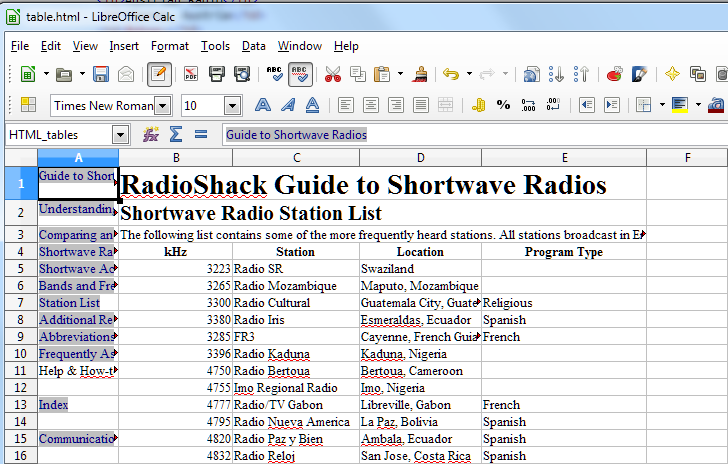Apply Justified alignment

pos(421,105)
